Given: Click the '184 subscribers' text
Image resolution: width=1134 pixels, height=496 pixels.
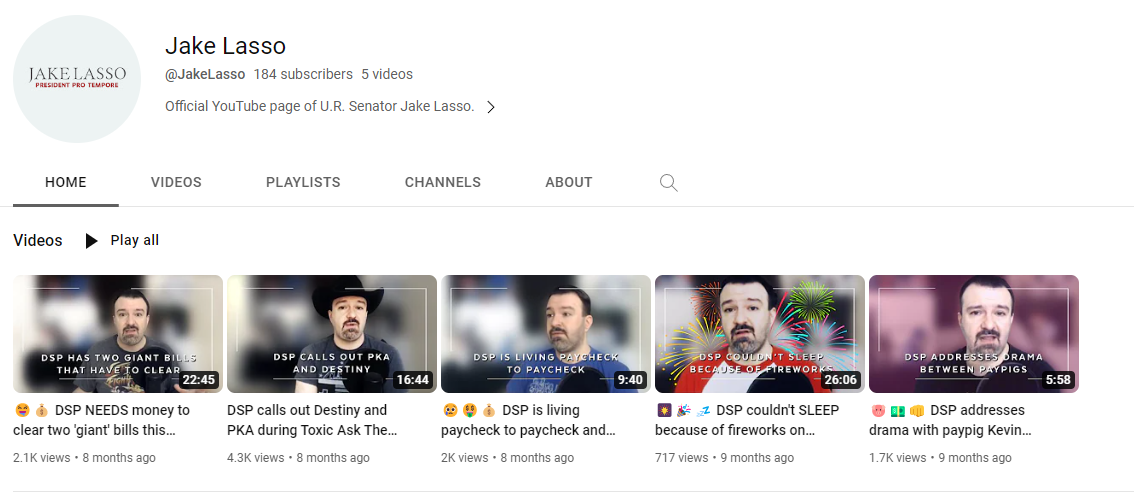Looking at the screenshot, I should 303,74.
